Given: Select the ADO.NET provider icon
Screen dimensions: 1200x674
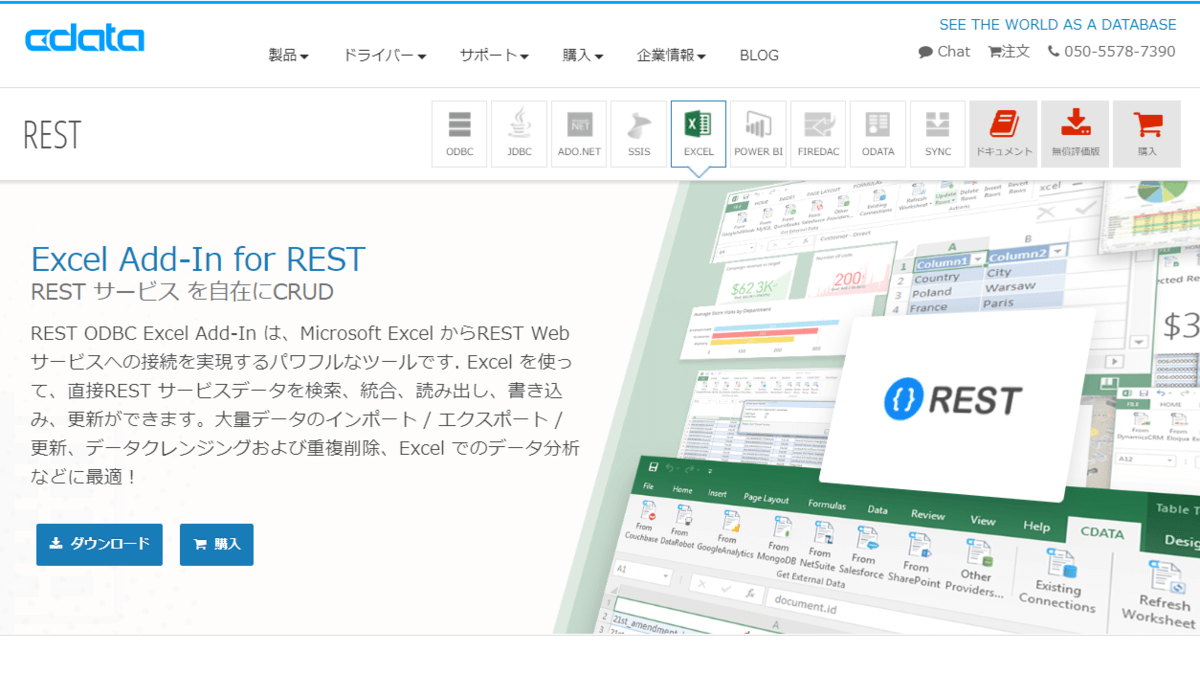Looking at the screenshot, I should [579, 134].
